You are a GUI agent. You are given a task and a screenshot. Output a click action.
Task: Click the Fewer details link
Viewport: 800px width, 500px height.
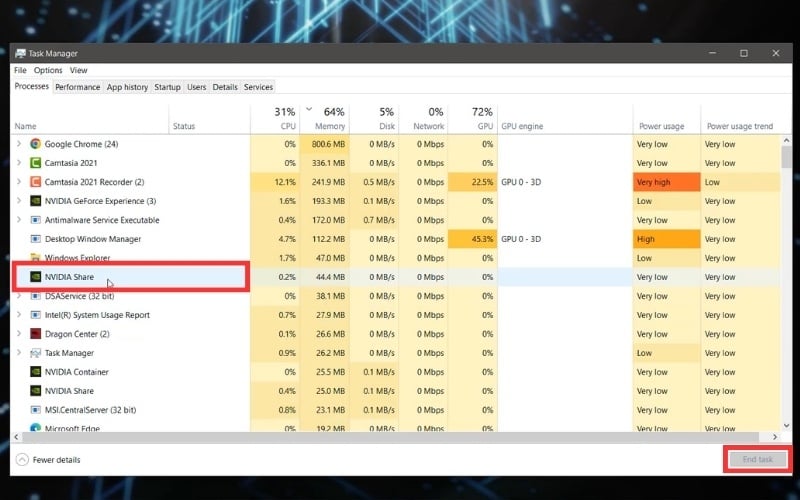tap(56, 460)
